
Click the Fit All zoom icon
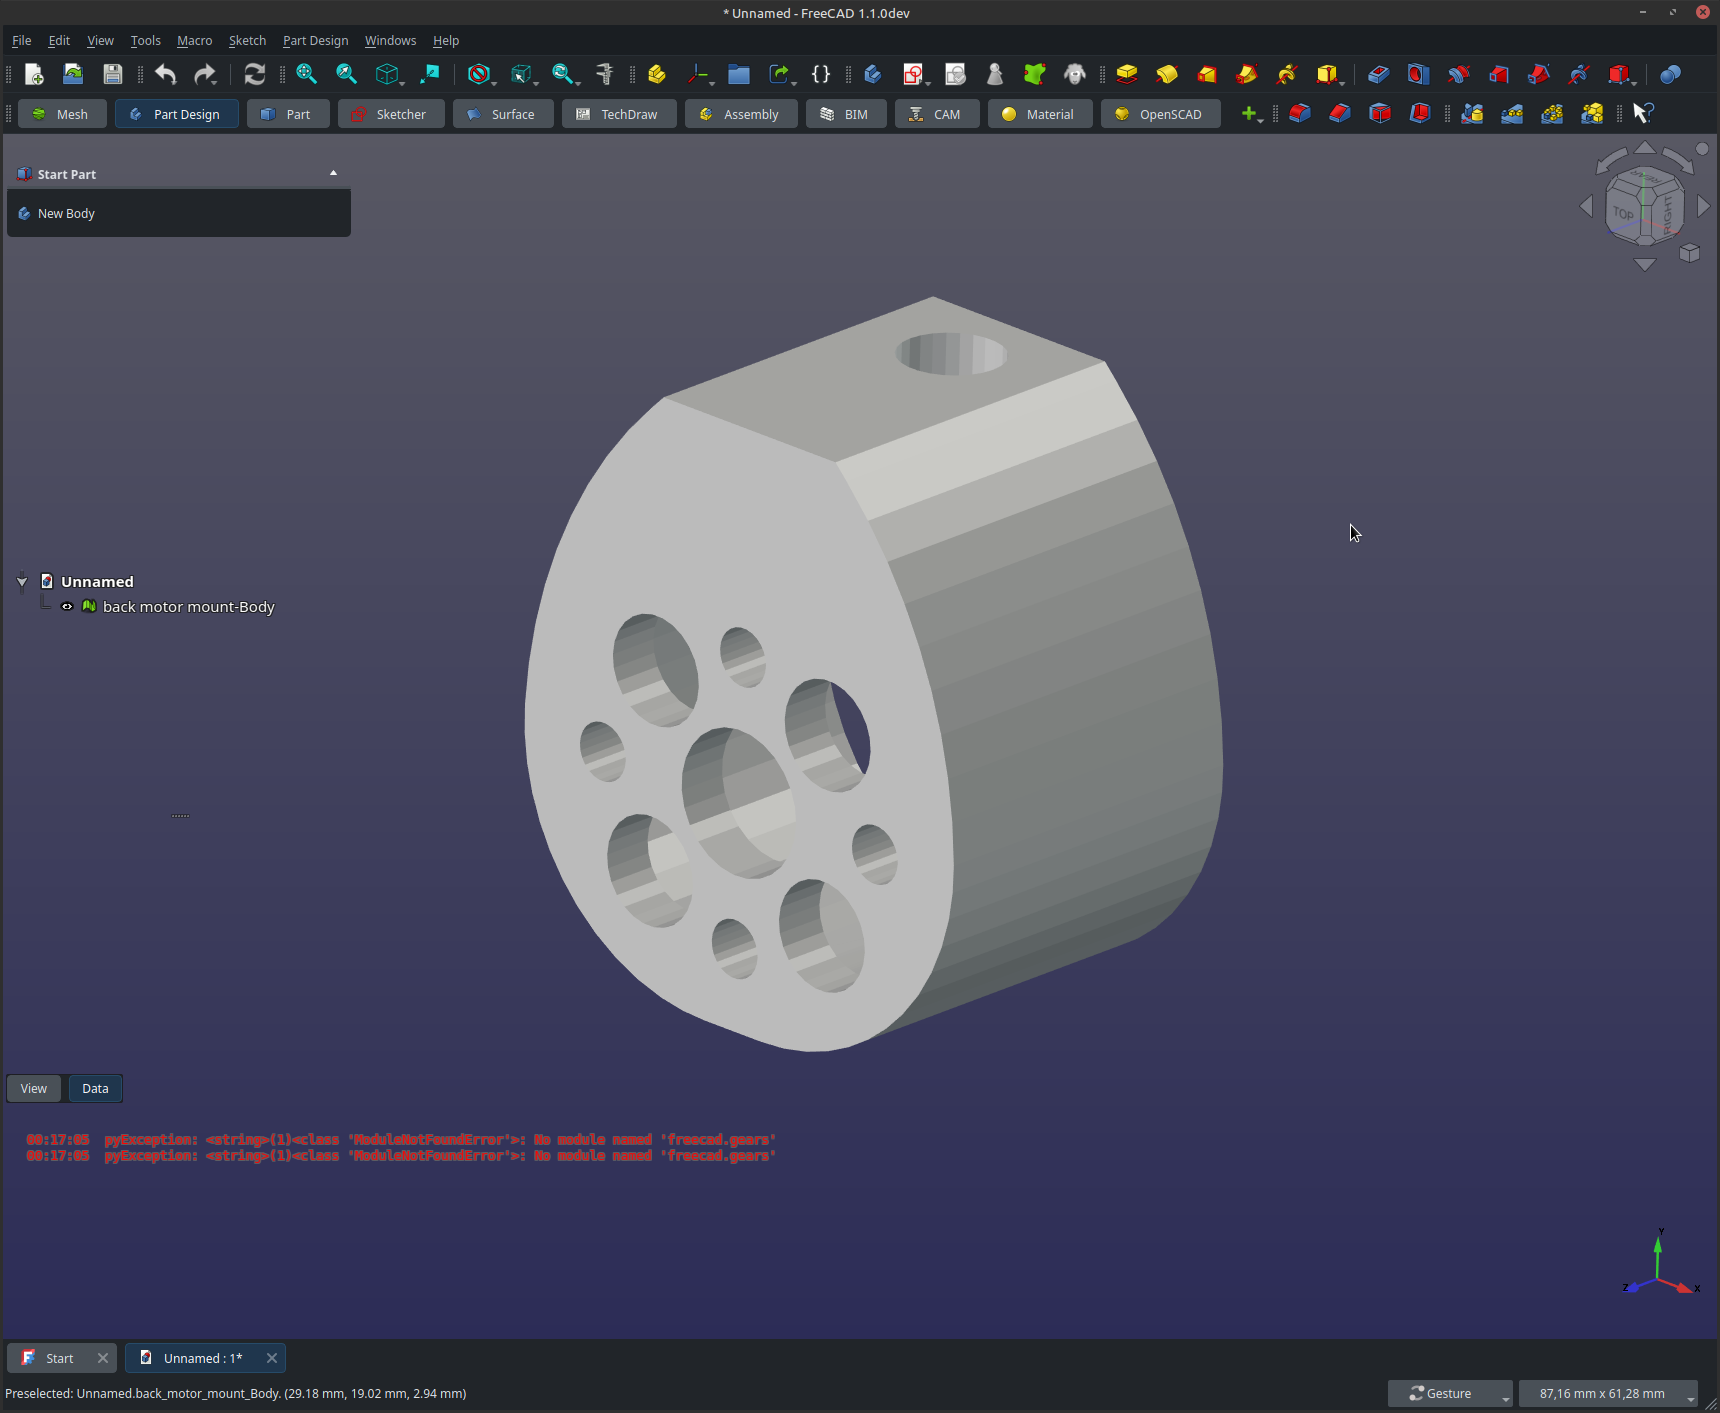pyautogui.click(x=306, y=74)
